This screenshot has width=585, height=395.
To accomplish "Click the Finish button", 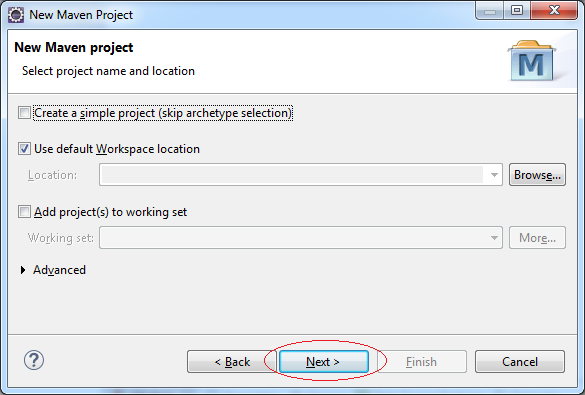I will tap(422, 361).
